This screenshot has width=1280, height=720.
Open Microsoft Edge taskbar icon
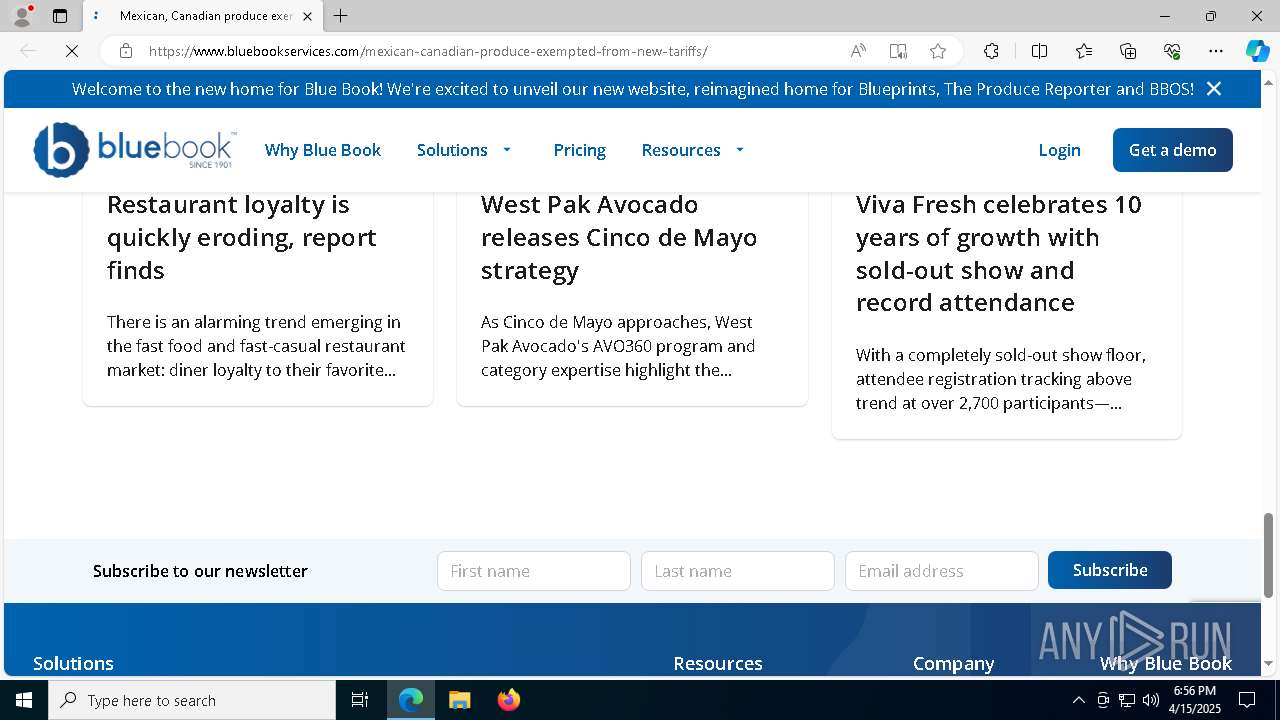(411, 700)
